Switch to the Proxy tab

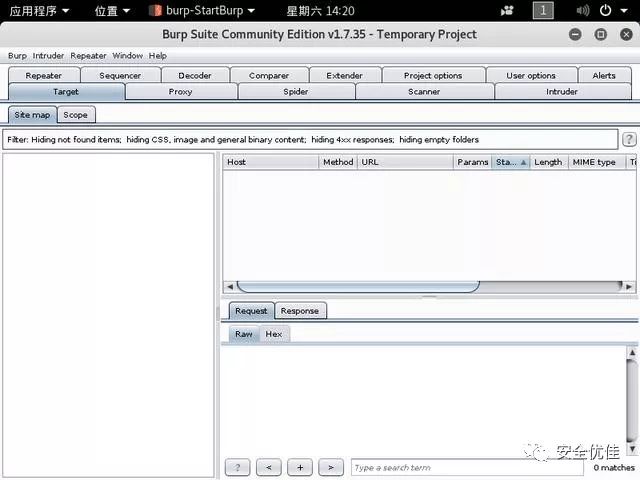pos(180,92)
